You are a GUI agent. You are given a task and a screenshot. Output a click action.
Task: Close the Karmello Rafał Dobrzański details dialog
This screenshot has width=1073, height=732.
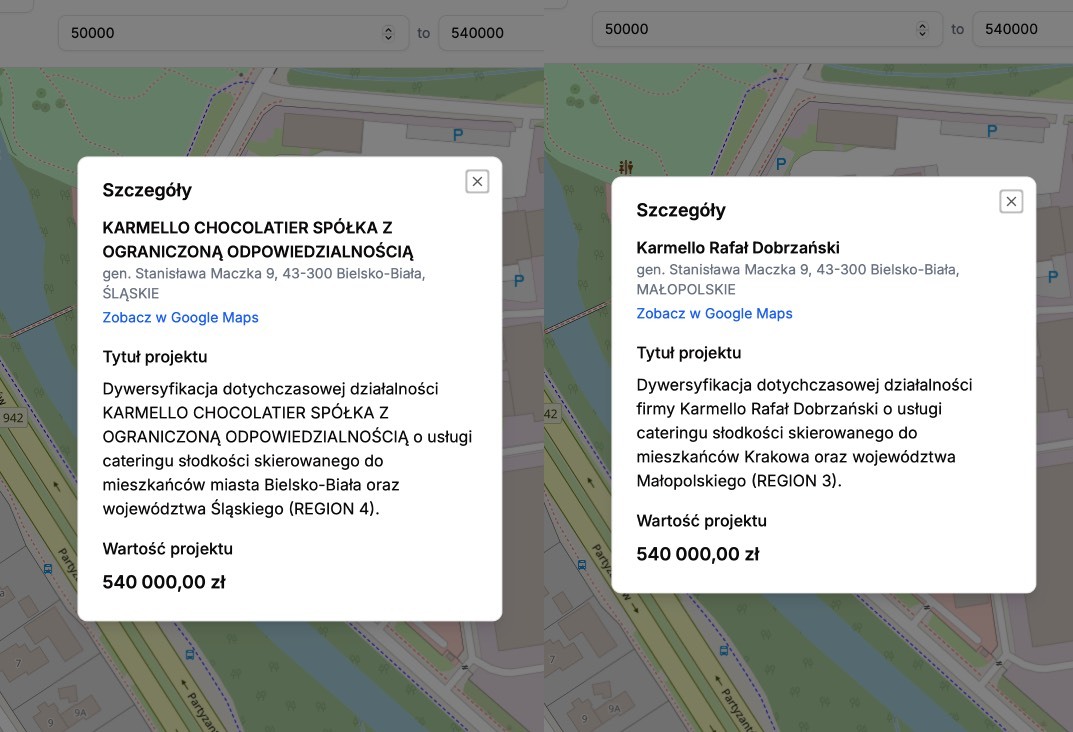[1011, 201]
